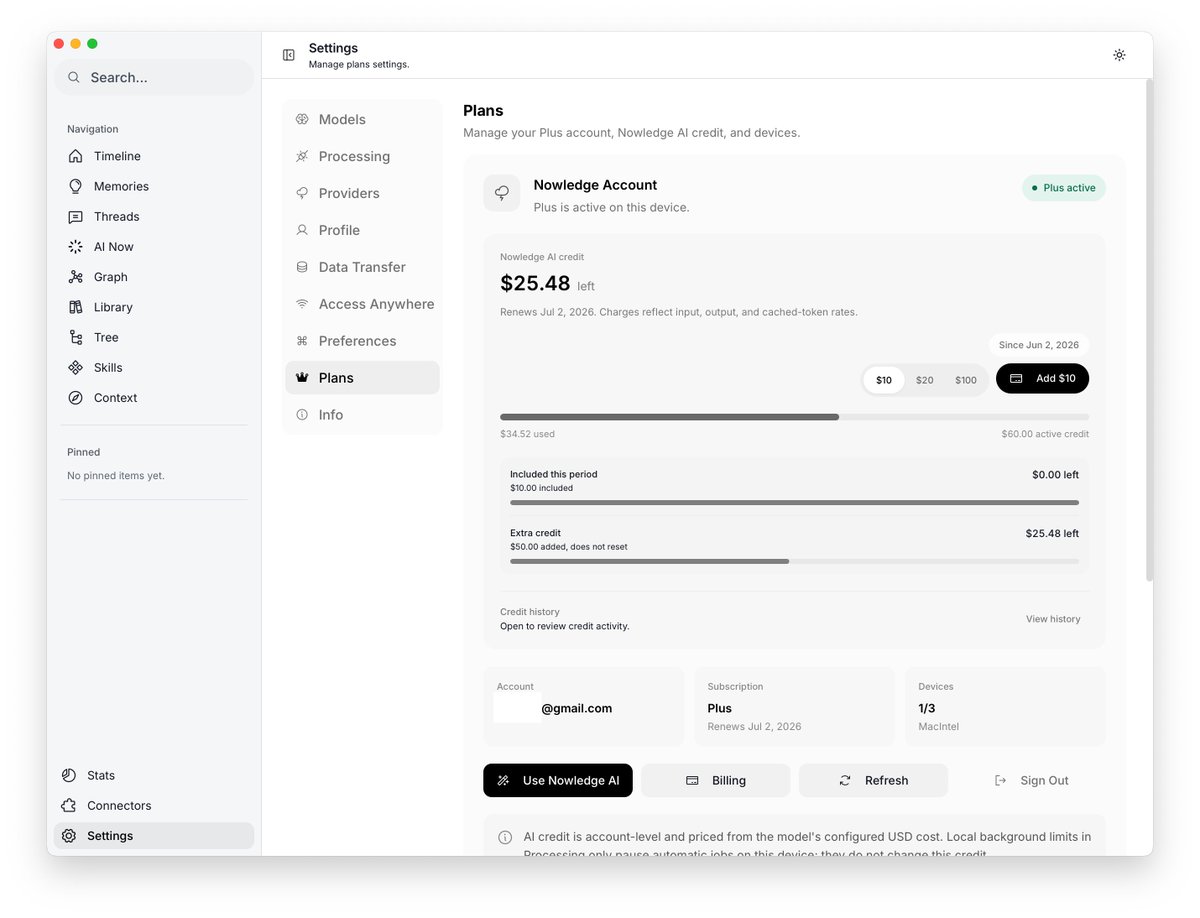
Task: Go to Memories in the navigation
Action: (x=154, y=186)
